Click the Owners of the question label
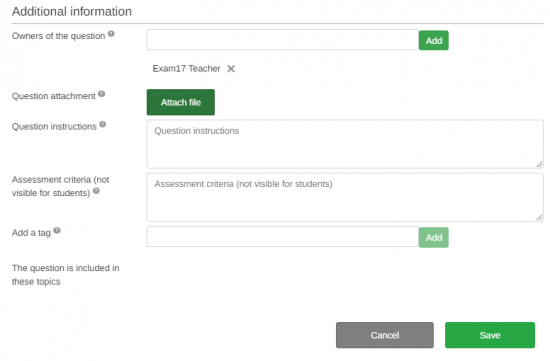Viewport: 550px width, 361px height. [x=59, y=36]
